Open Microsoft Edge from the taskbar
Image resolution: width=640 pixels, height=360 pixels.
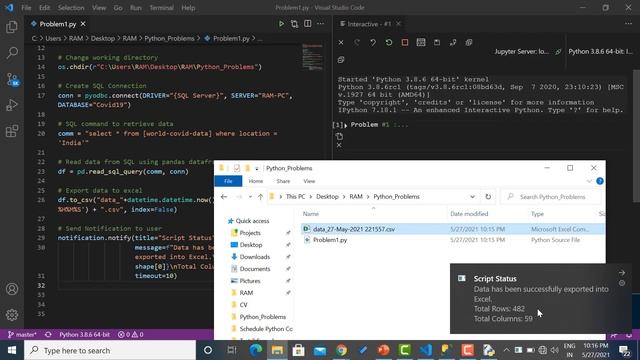(x=256, y=350)
